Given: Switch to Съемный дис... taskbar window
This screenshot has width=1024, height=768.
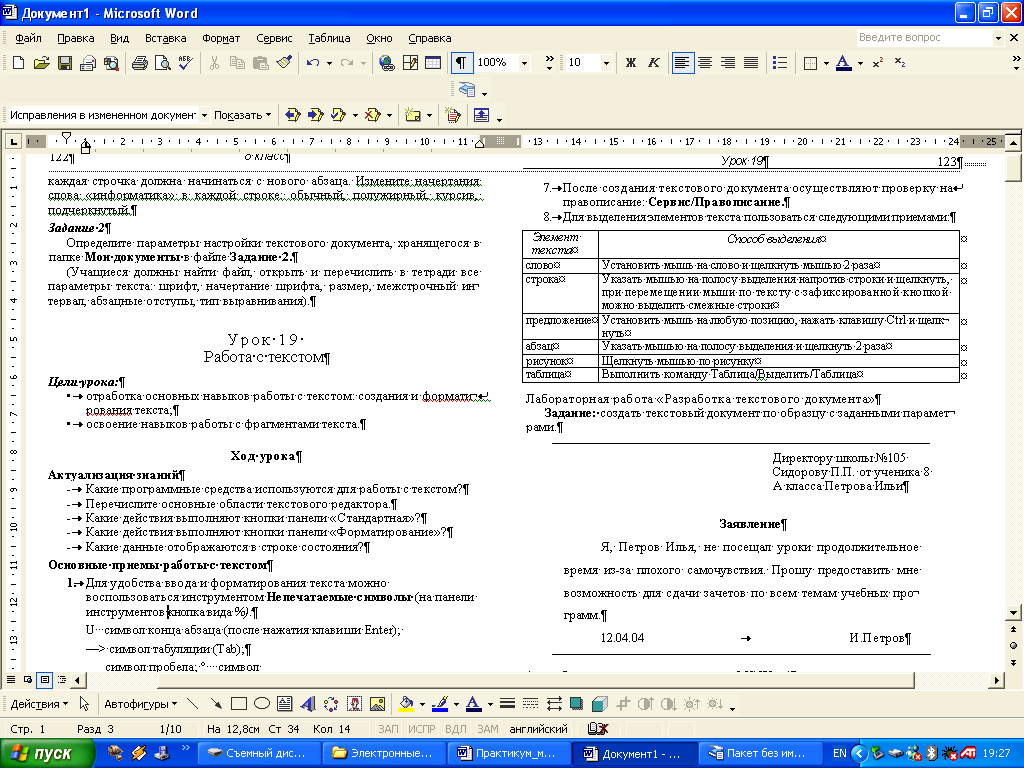Looking at the screenshot, I should (257, 753).
